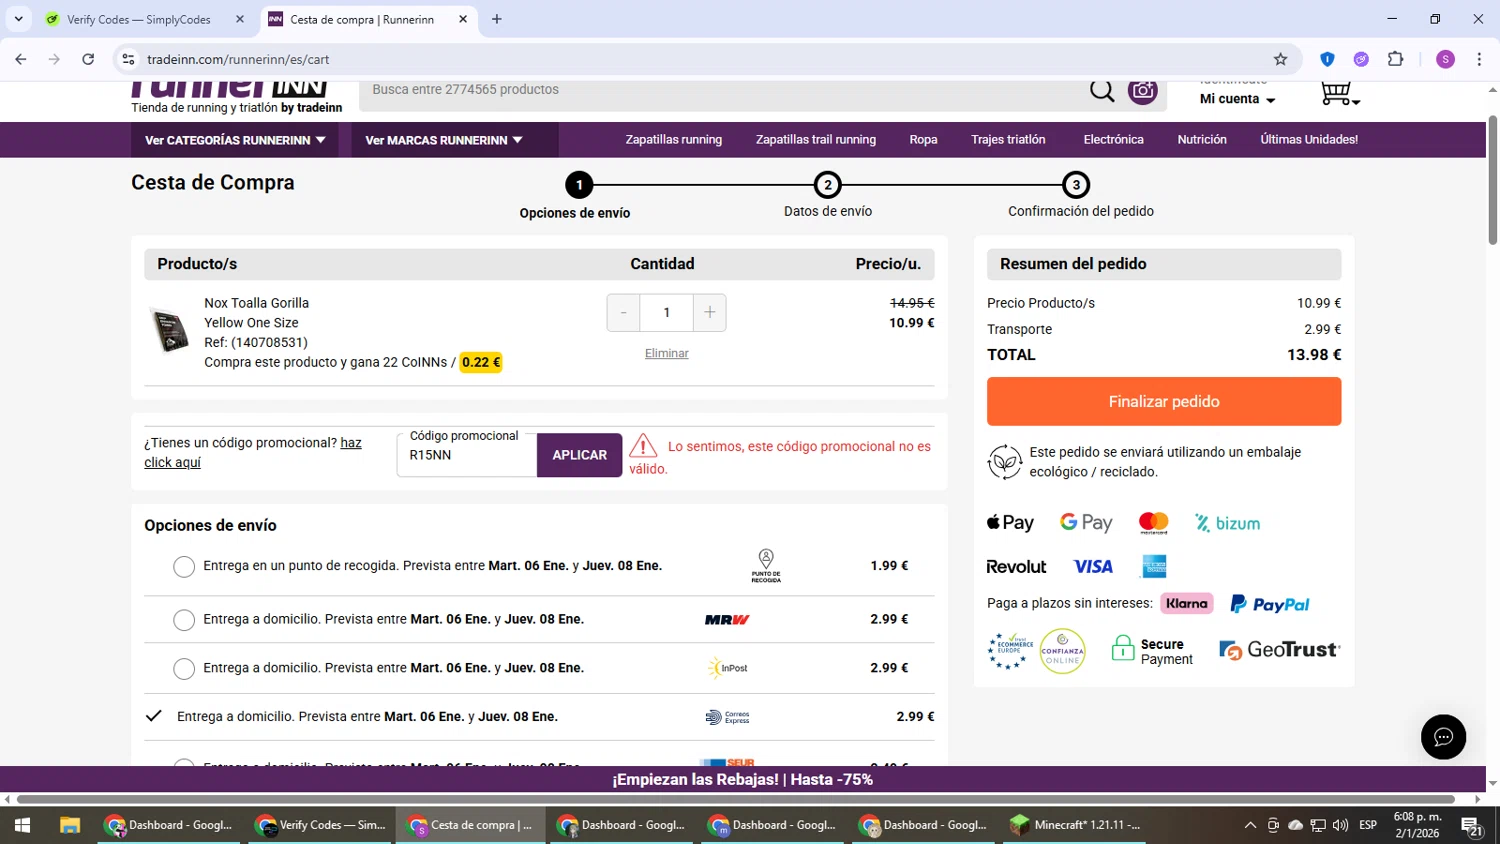This screenshot has height=844, width=1500.
Task: Expand Ver CATEGORÍAS RUNNERINN dropdown
Action: (x=236, y=140)
